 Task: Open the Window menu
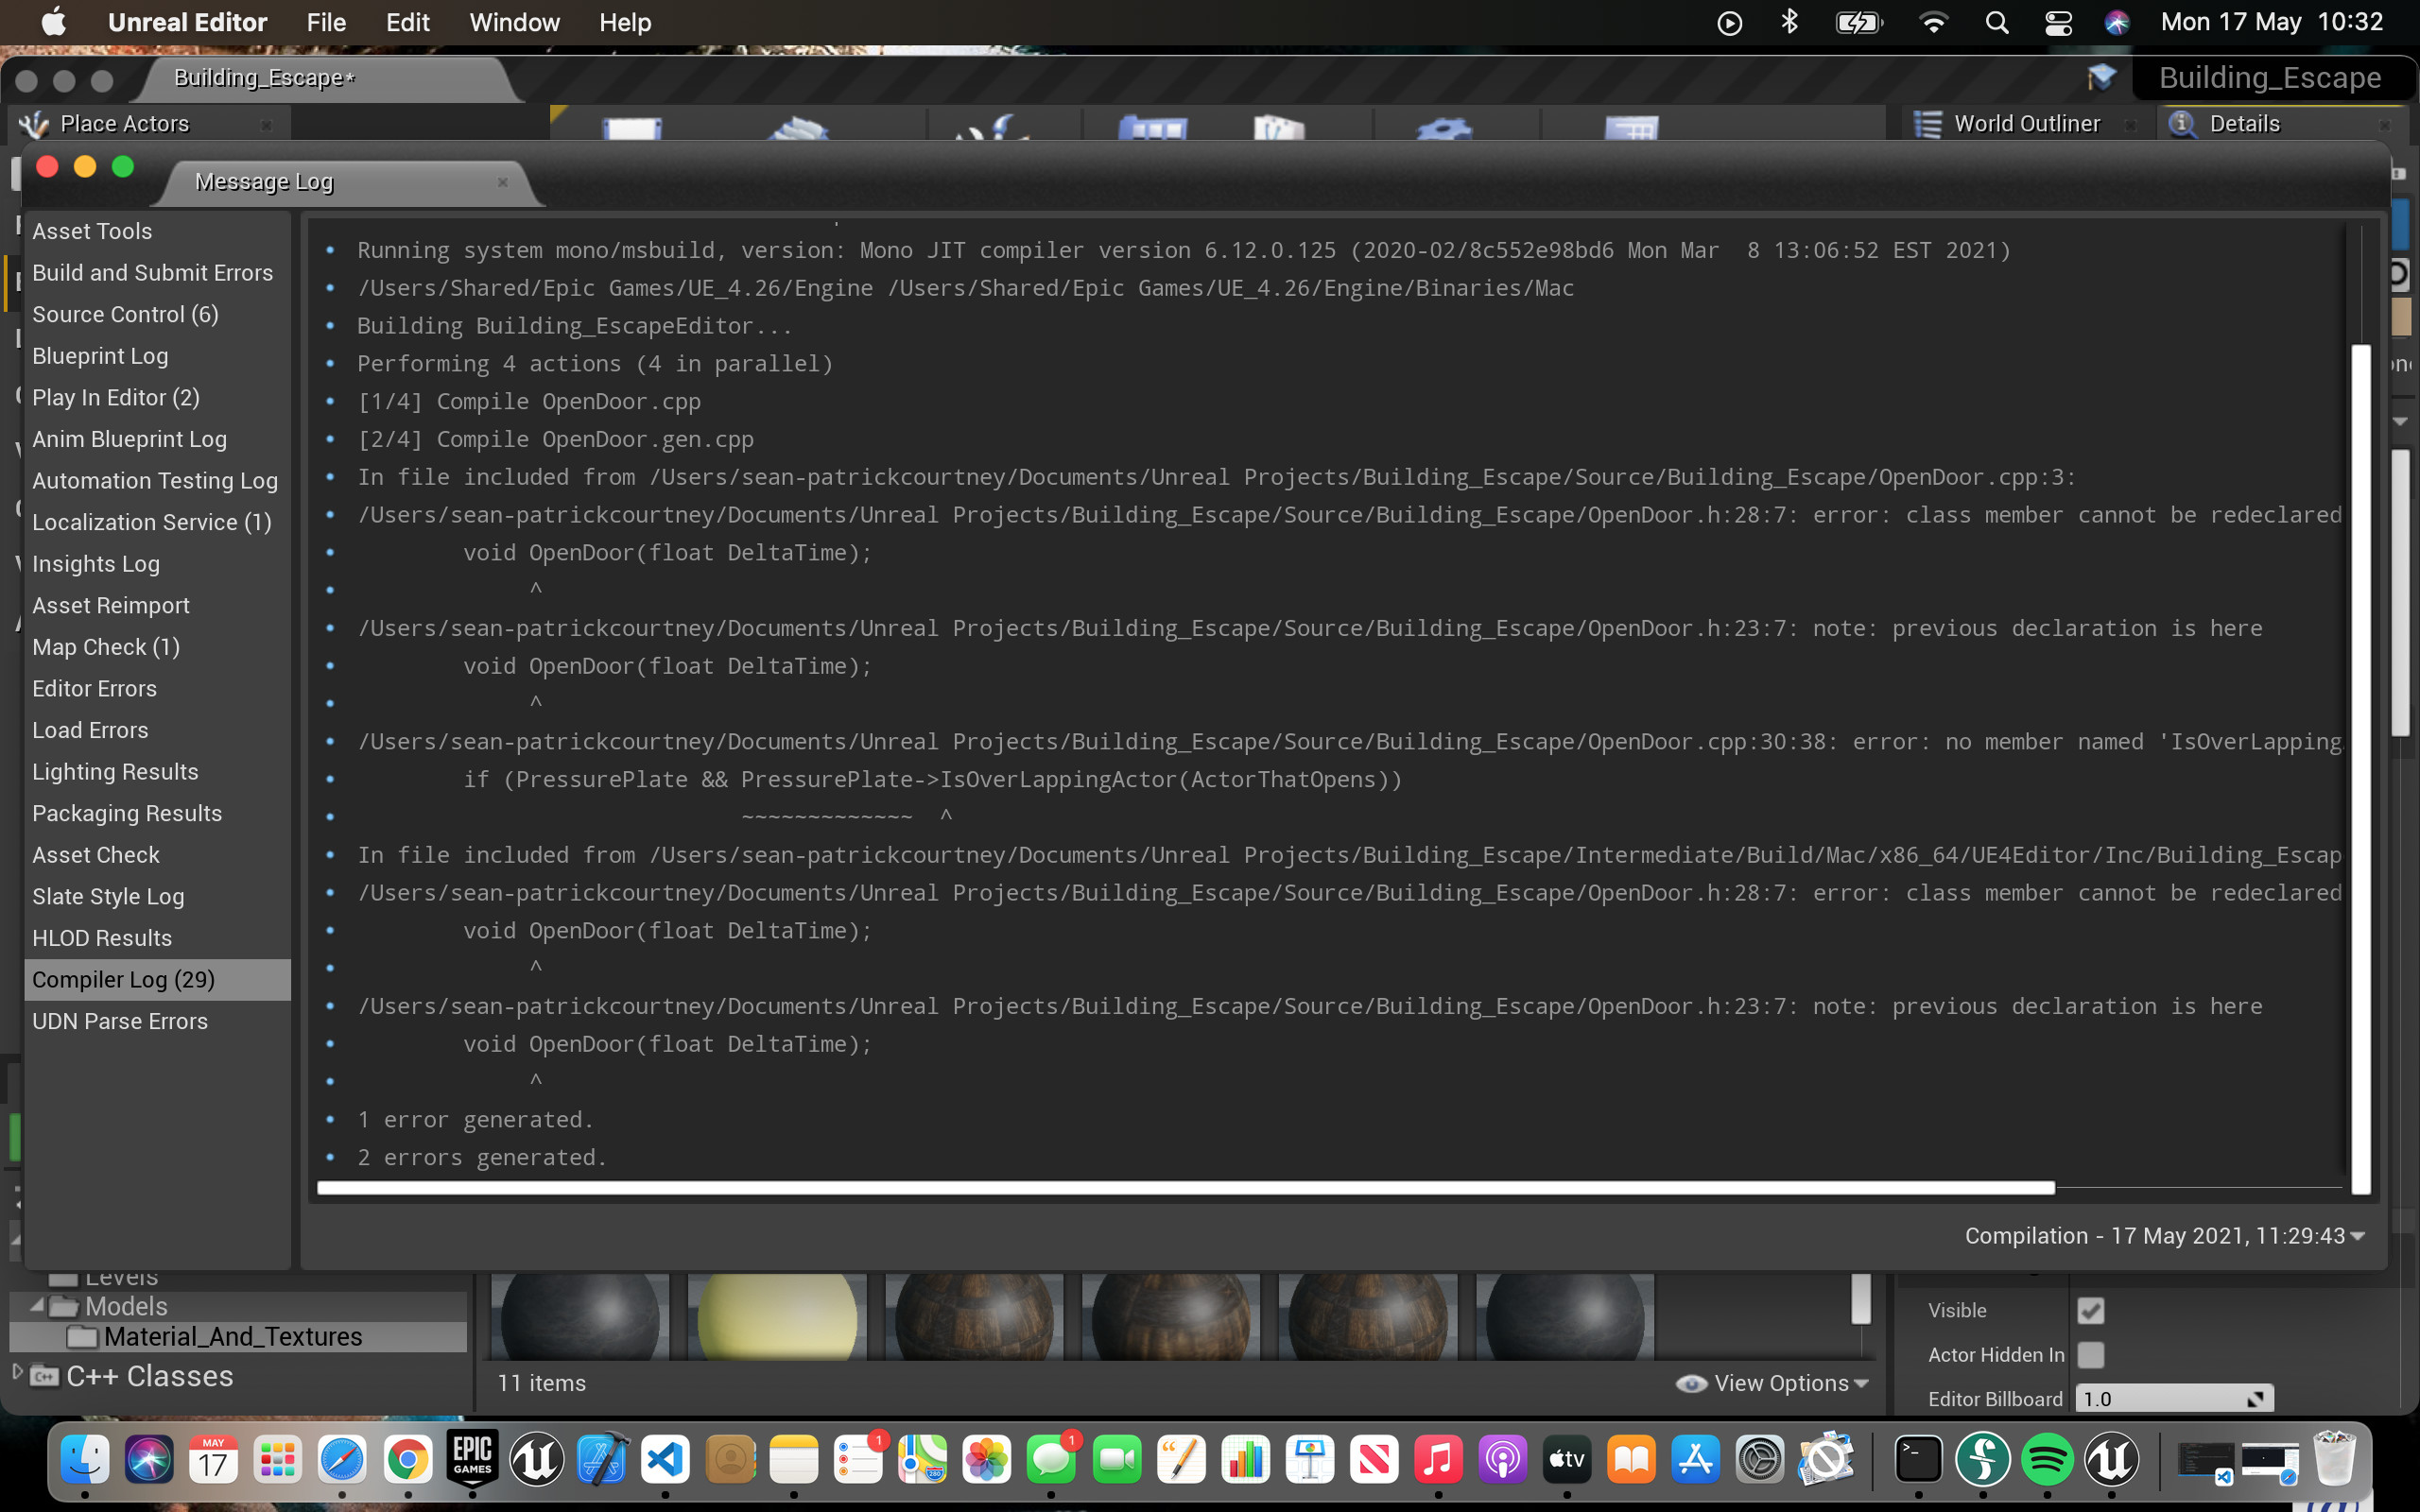[x=513, y=22]
